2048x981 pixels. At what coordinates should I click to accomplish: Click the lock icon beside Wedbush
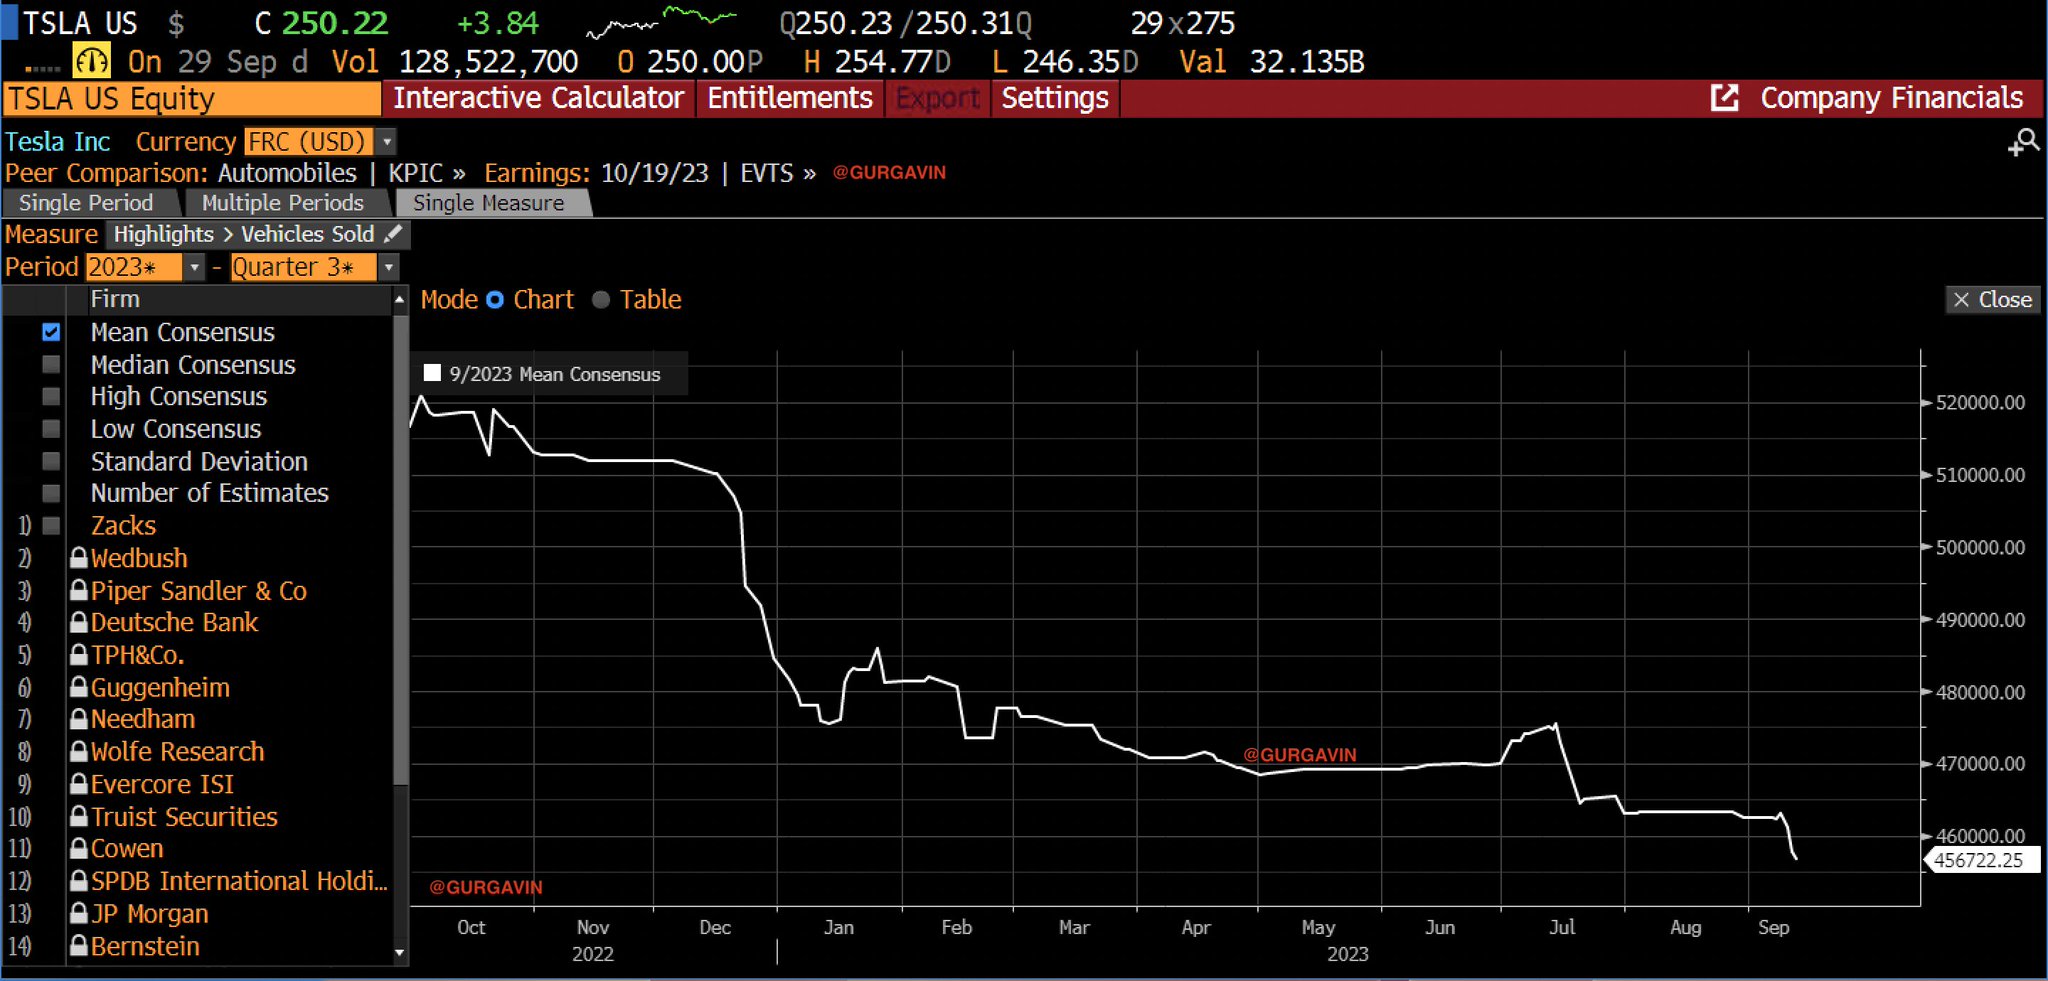pos(79,558)
